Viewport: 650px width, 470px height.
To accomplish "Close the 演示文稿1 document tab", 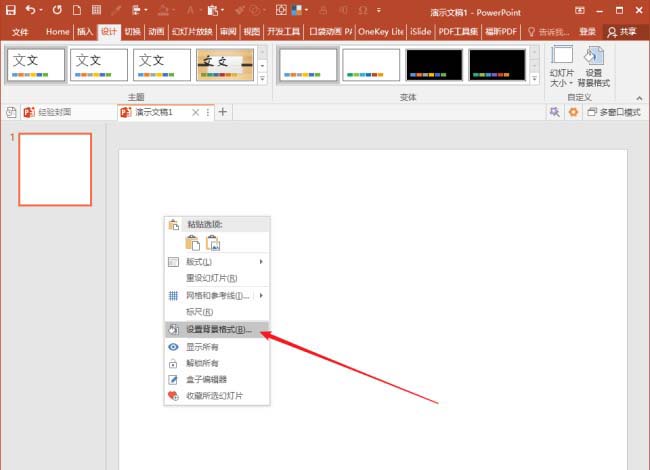I will click(x=195, y=112).
